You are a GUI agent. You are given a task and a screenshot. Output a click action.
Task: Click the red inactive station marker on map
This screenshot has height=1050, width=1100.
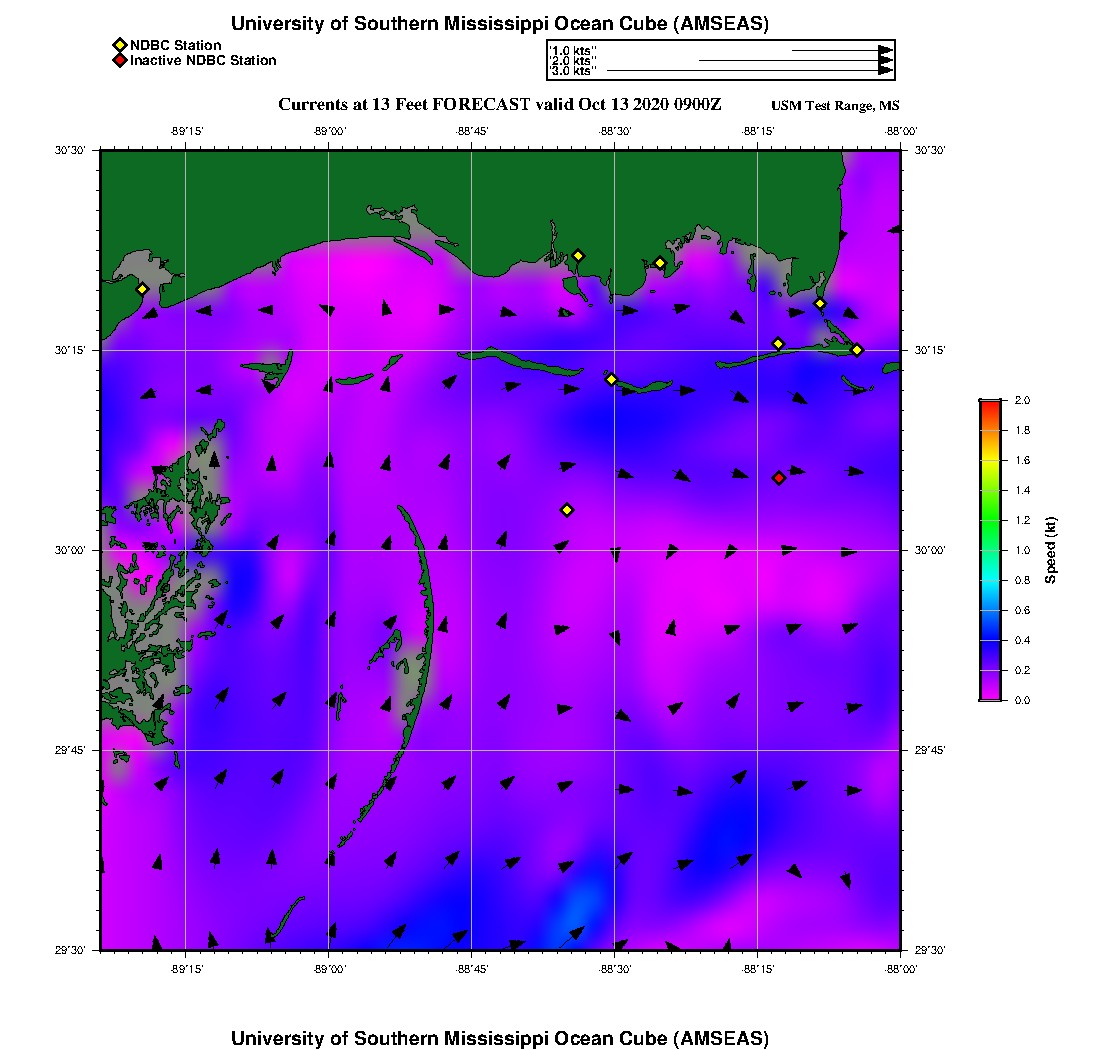pos(779,478)
